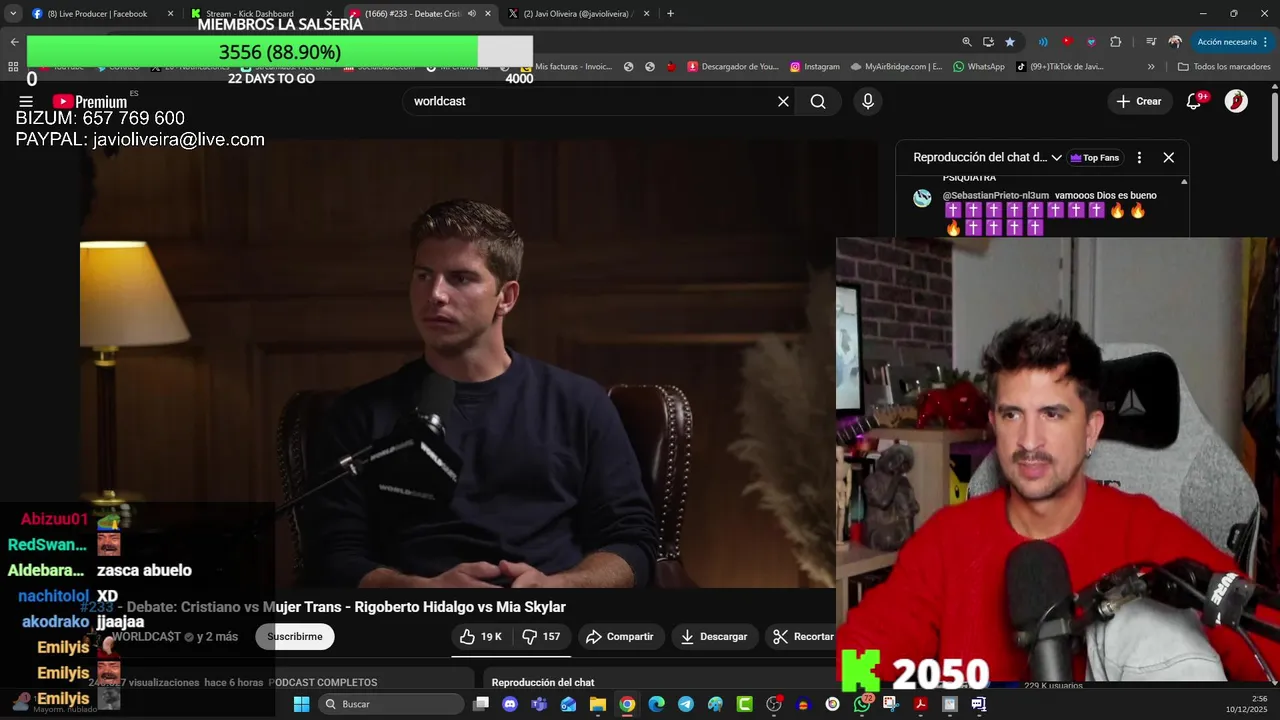Open the MyAirBridge.com bookmark
The image size is (1280, 720).
pyautogui.click(x=896, y=67)
